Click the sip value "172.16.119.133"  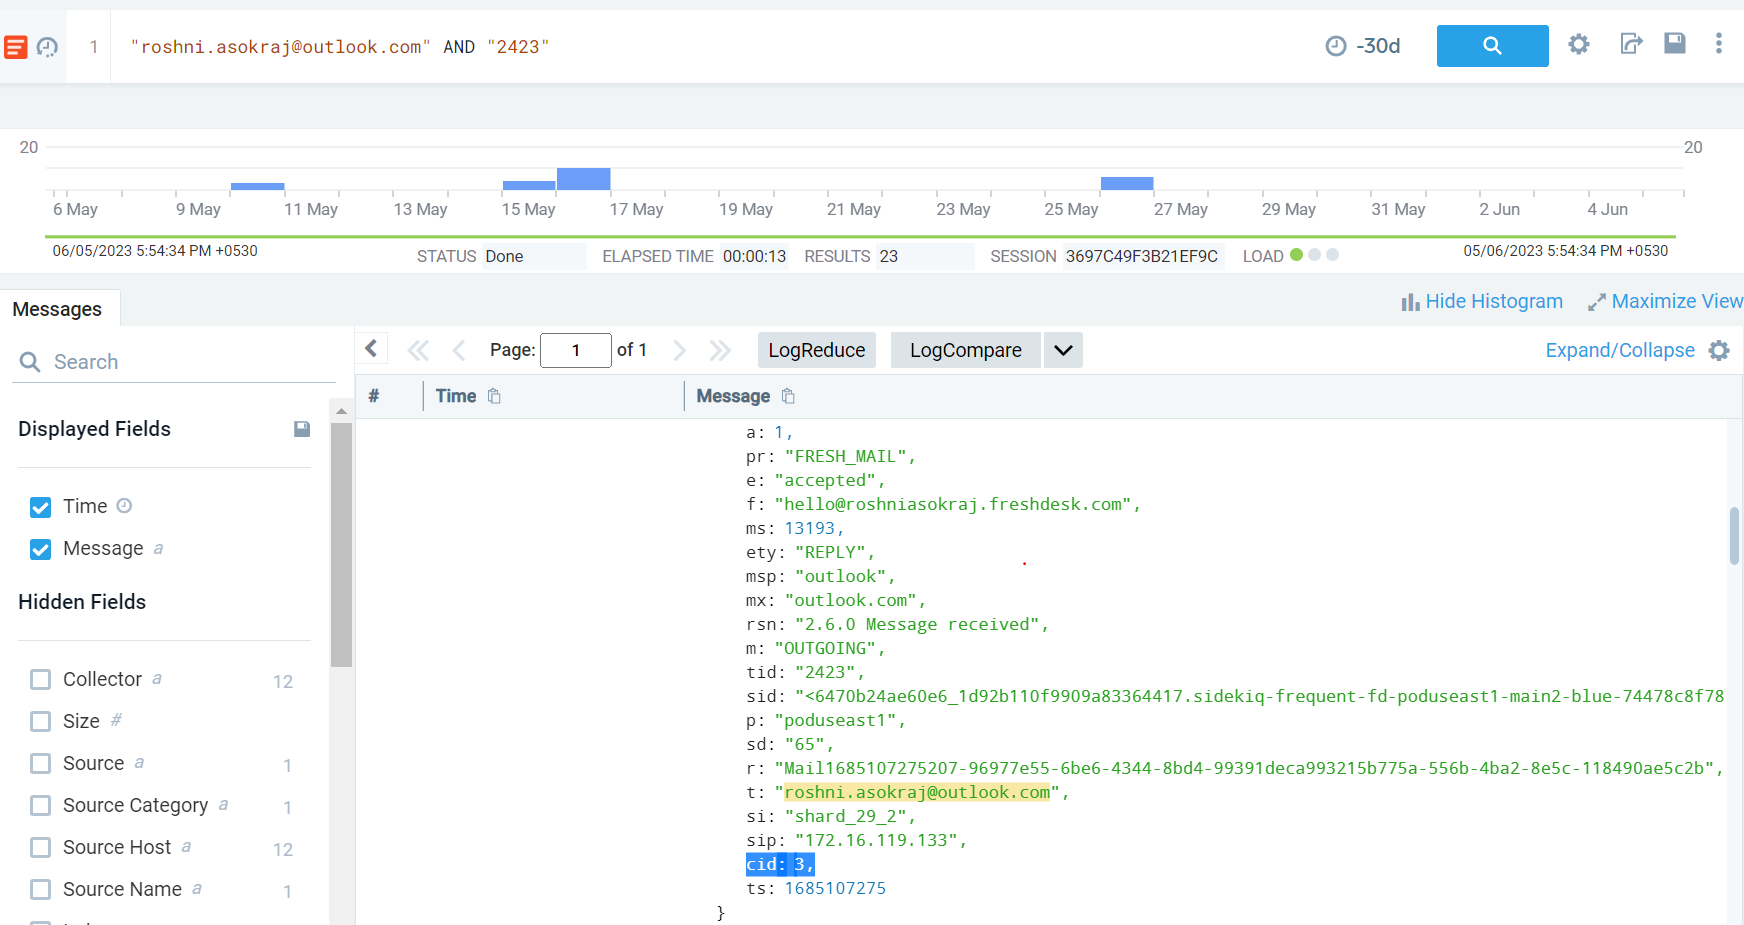(x=876, y=840)
